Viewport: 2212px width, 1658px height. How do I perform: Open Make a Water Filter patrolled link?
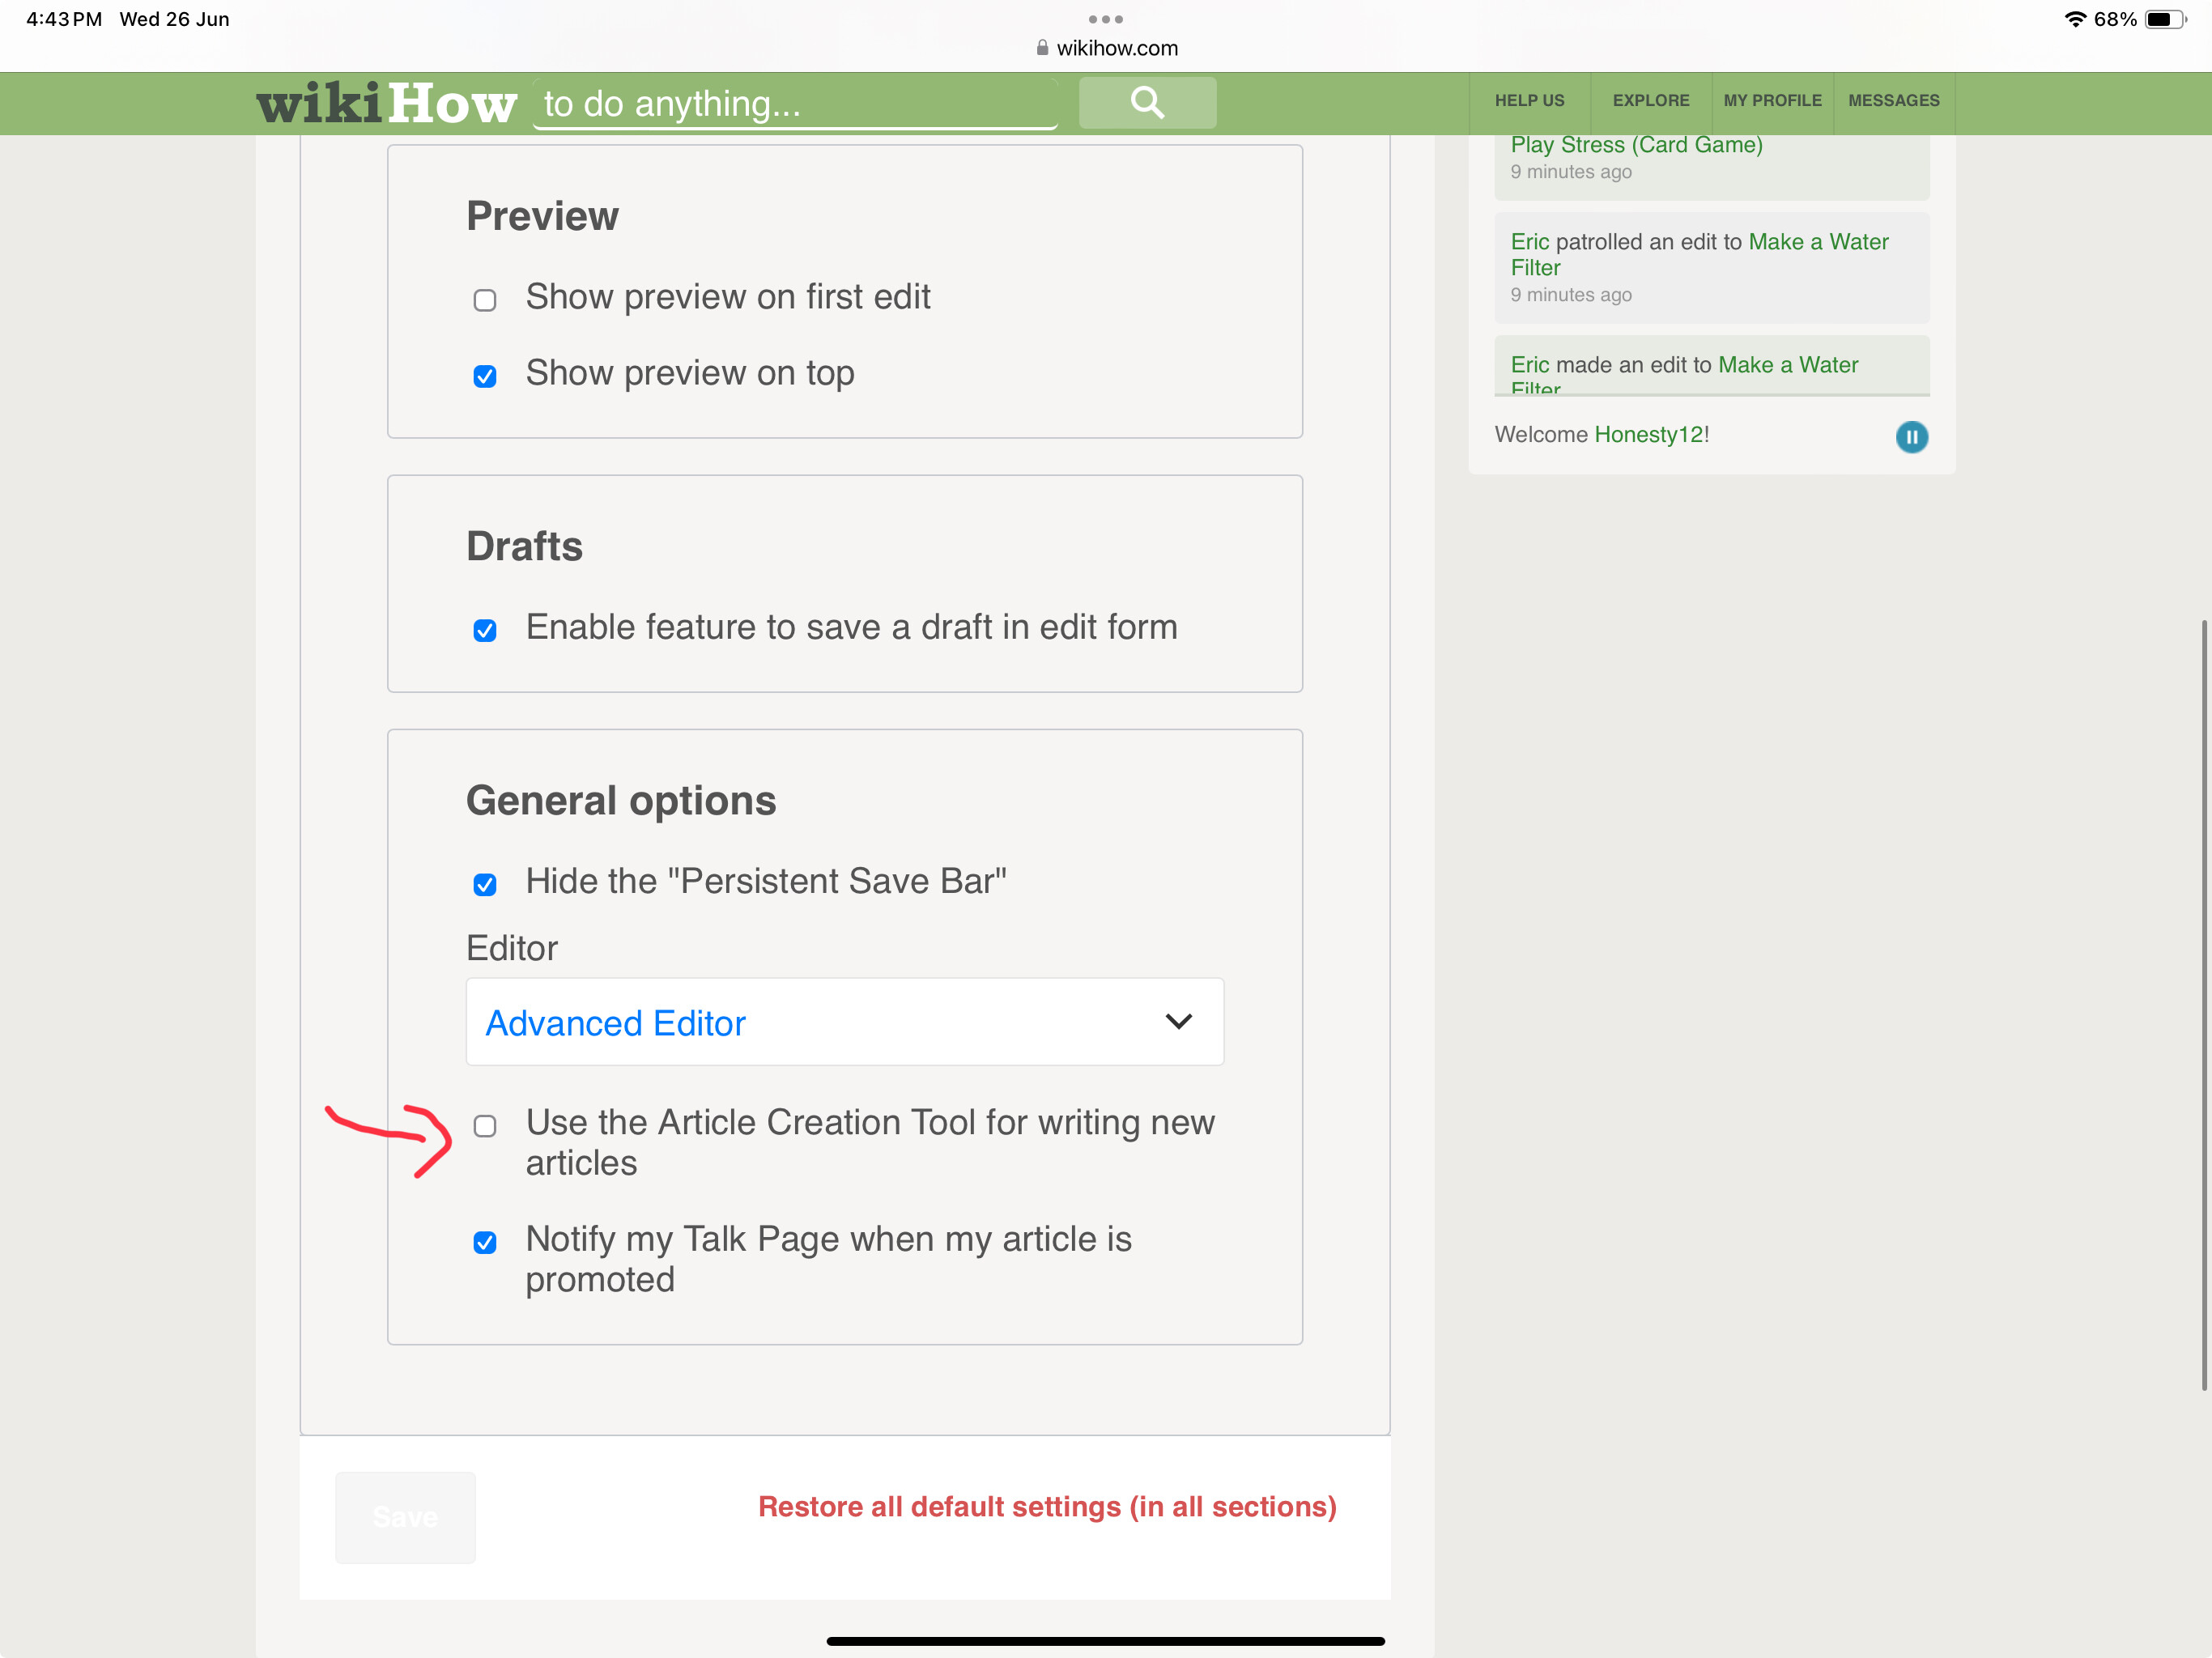point(1700,255)
